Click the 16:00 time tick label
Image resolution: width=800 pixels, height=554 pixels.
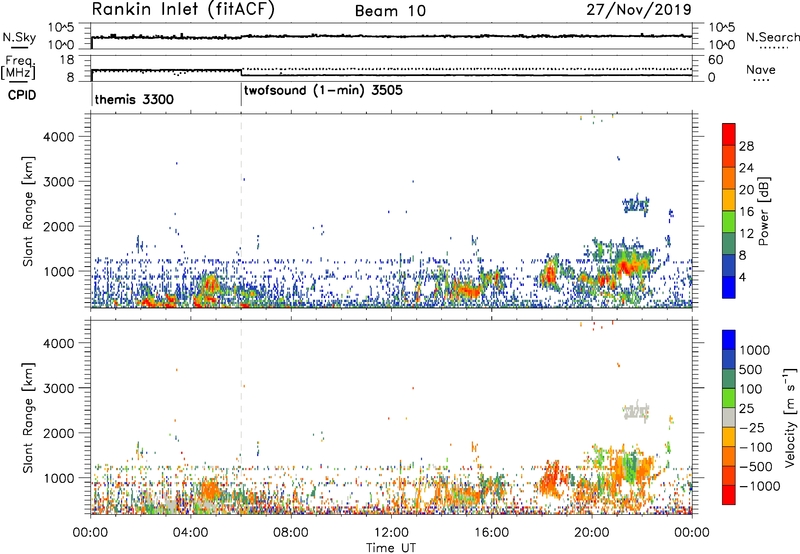(491, 533)
